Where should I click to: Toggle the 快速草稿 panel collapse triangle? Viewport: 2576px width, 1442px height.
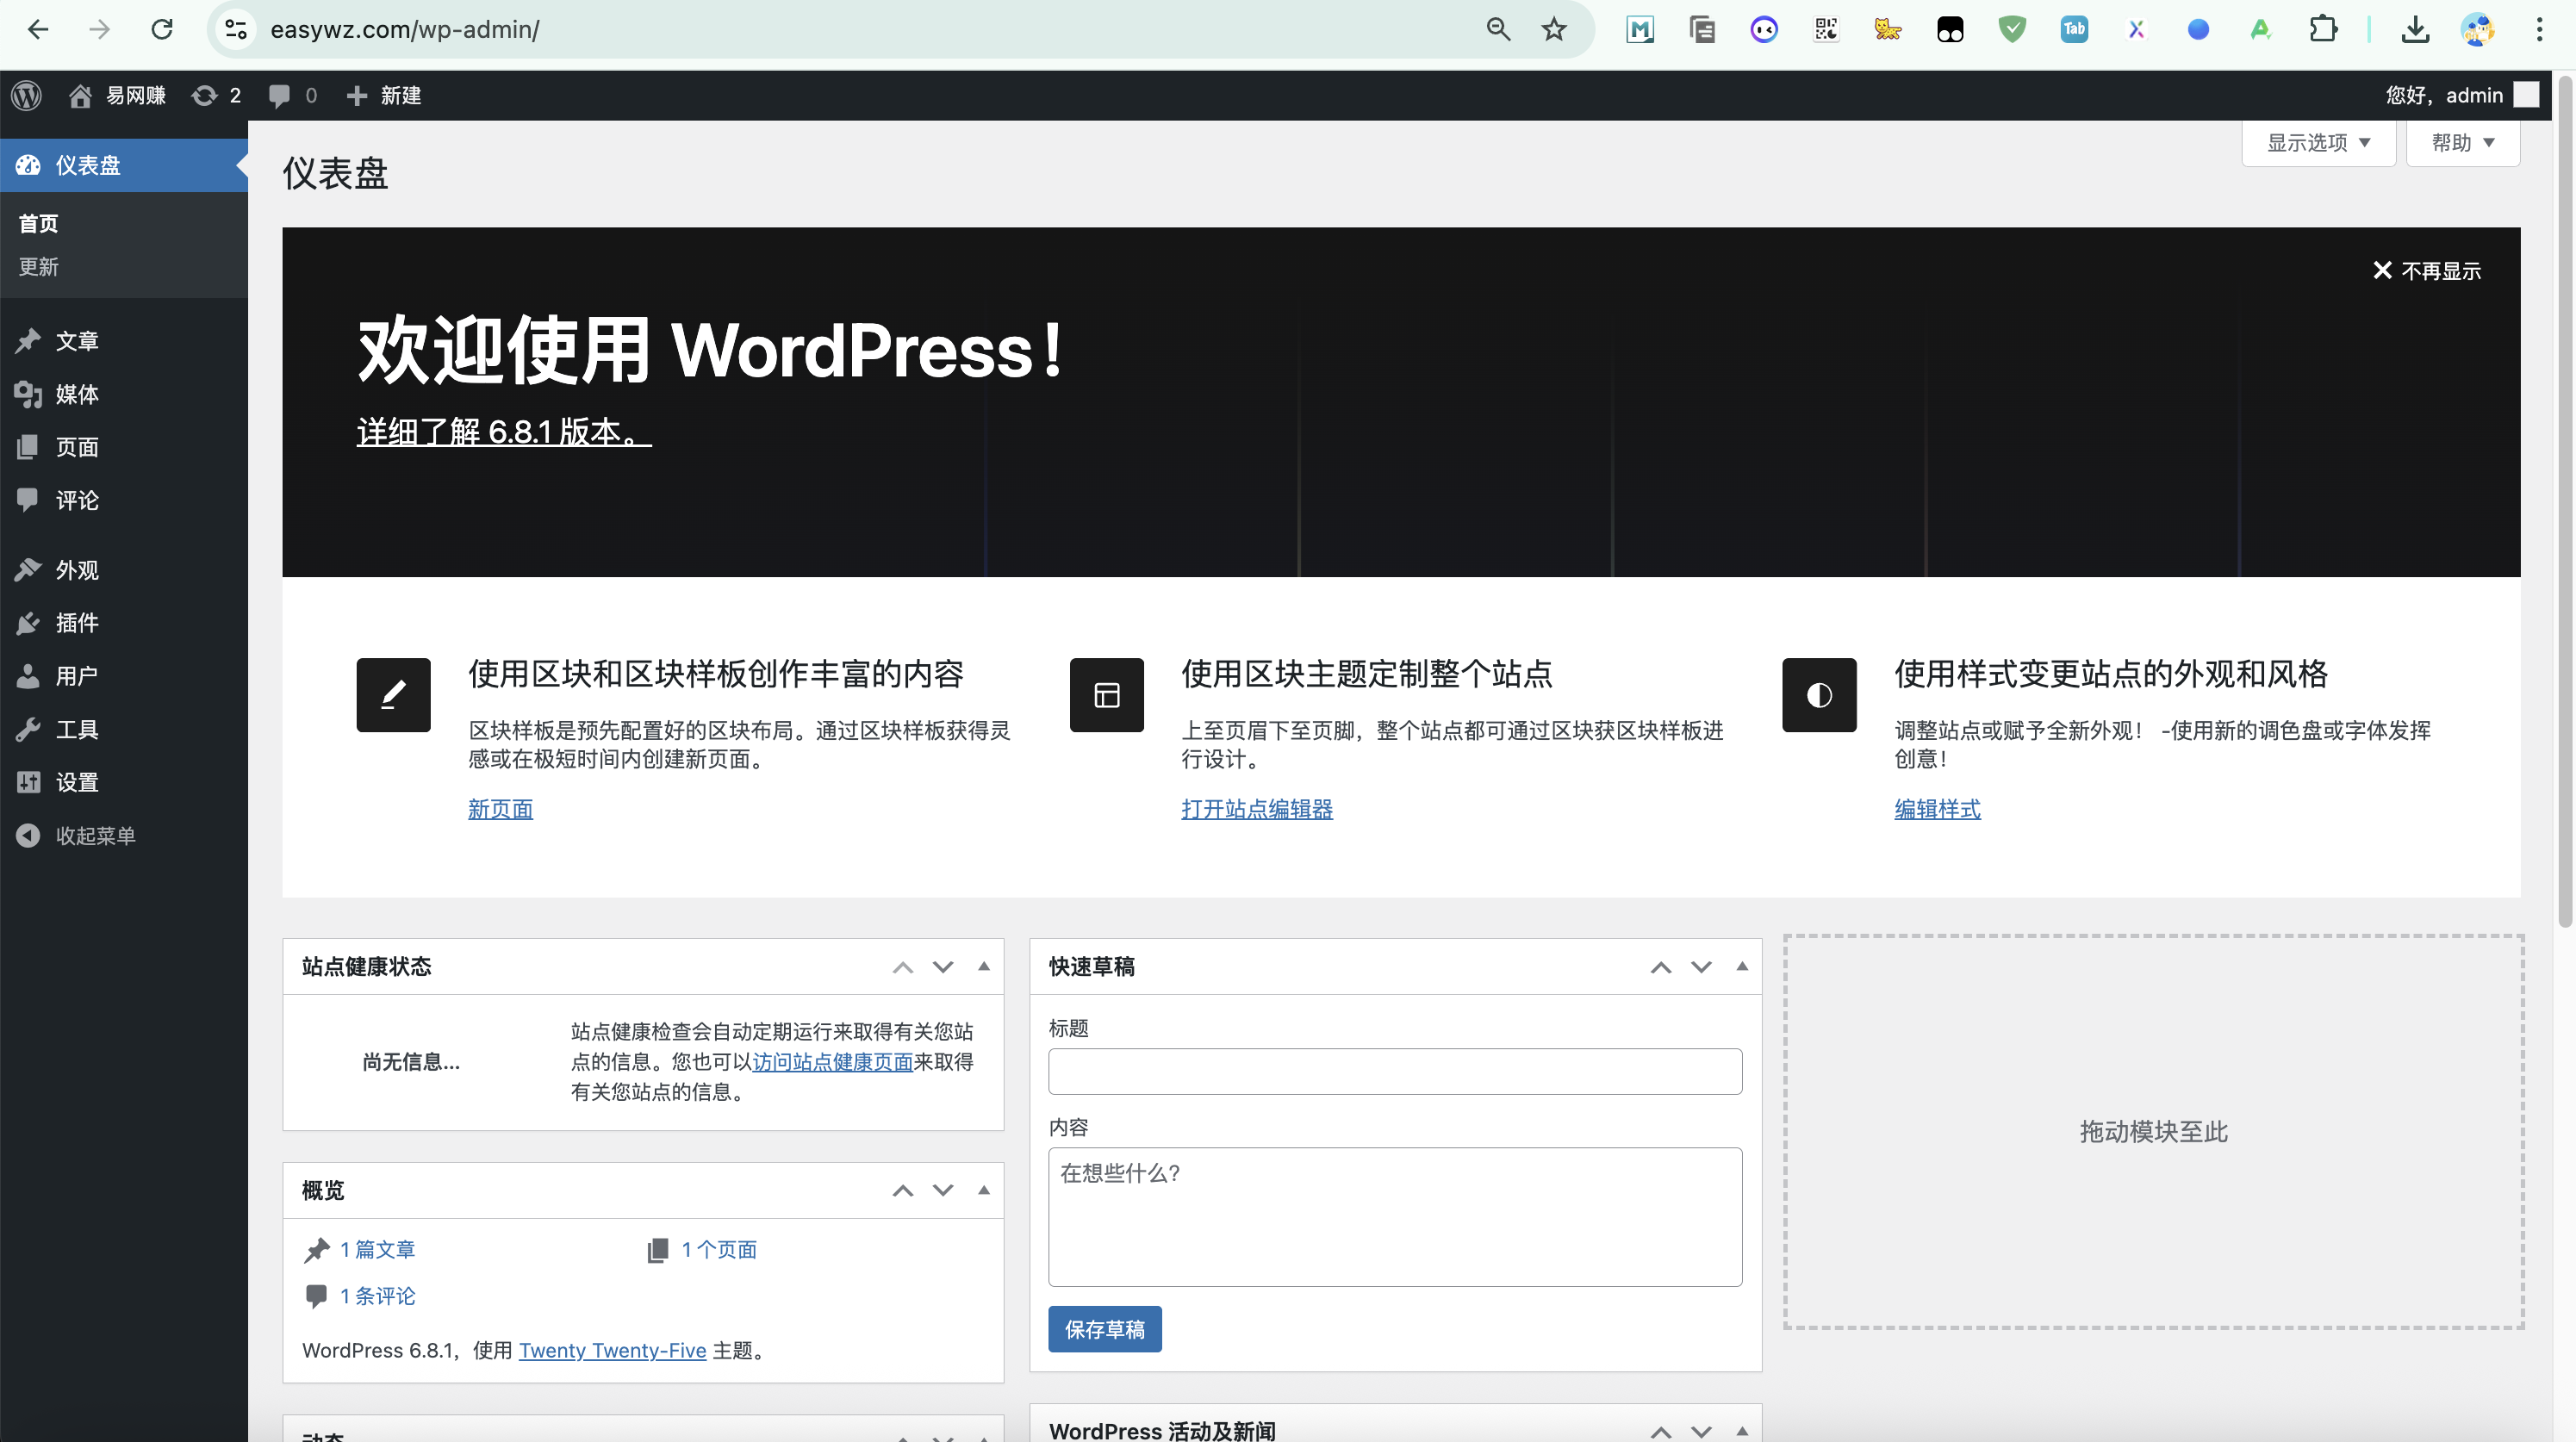[1741, 966]
